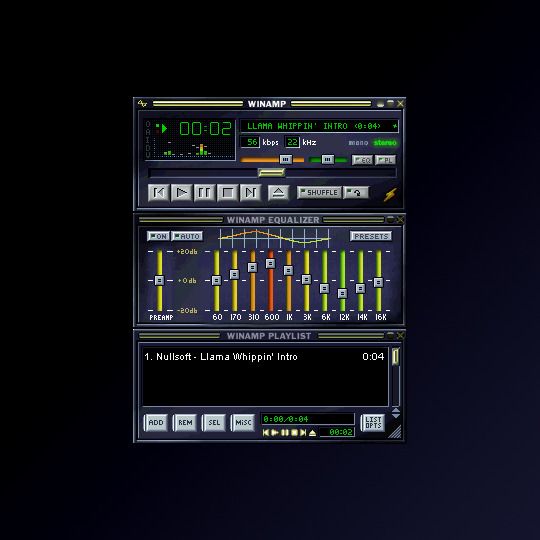540x540 pixels.
Task: Stop playback with the Stop button
Action: click(x=228, y=193)
